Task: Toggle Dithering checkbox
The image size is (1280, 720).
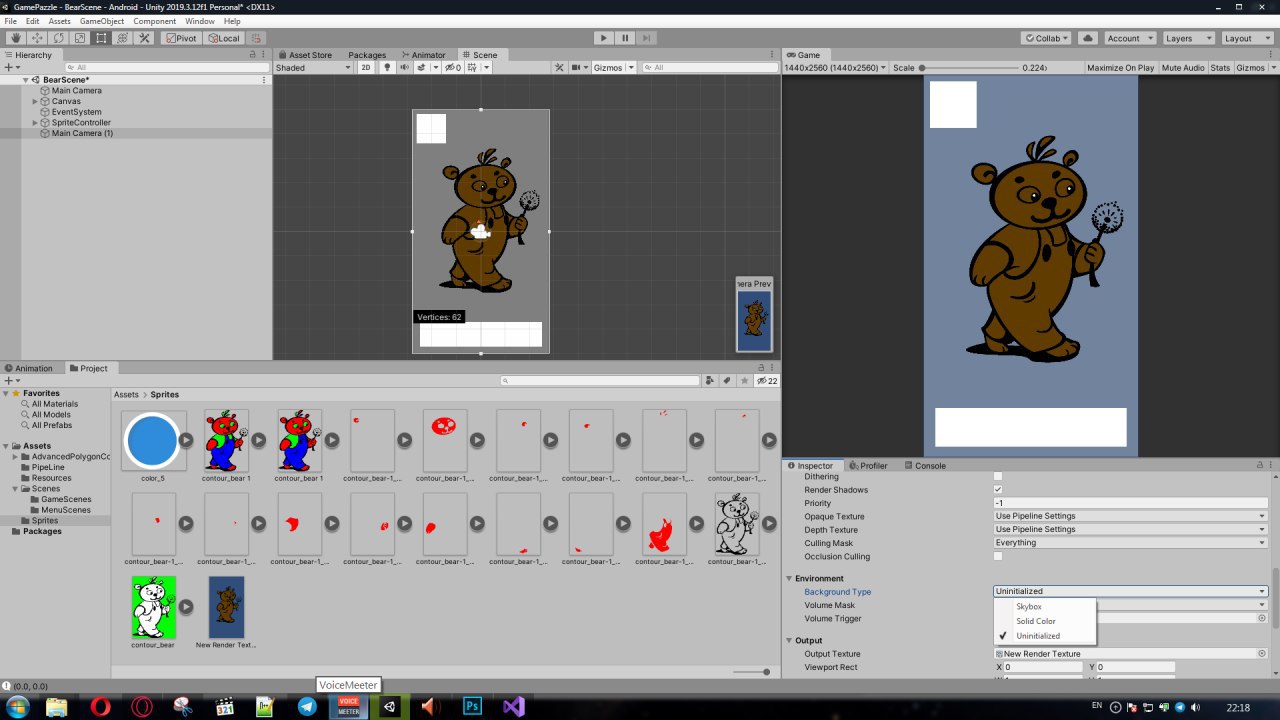Action: (x=998, y=477)
